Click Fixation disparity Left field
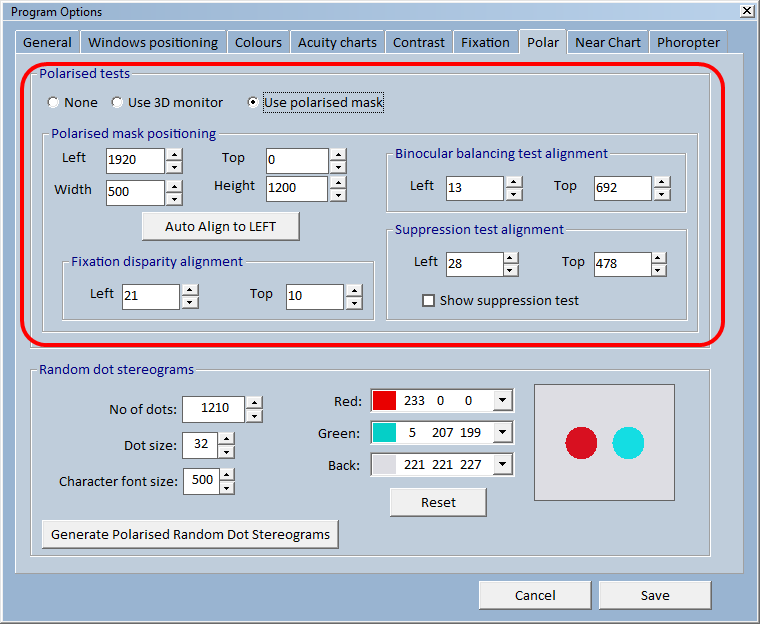Viewport: 760px width, 624px height. 151,297
